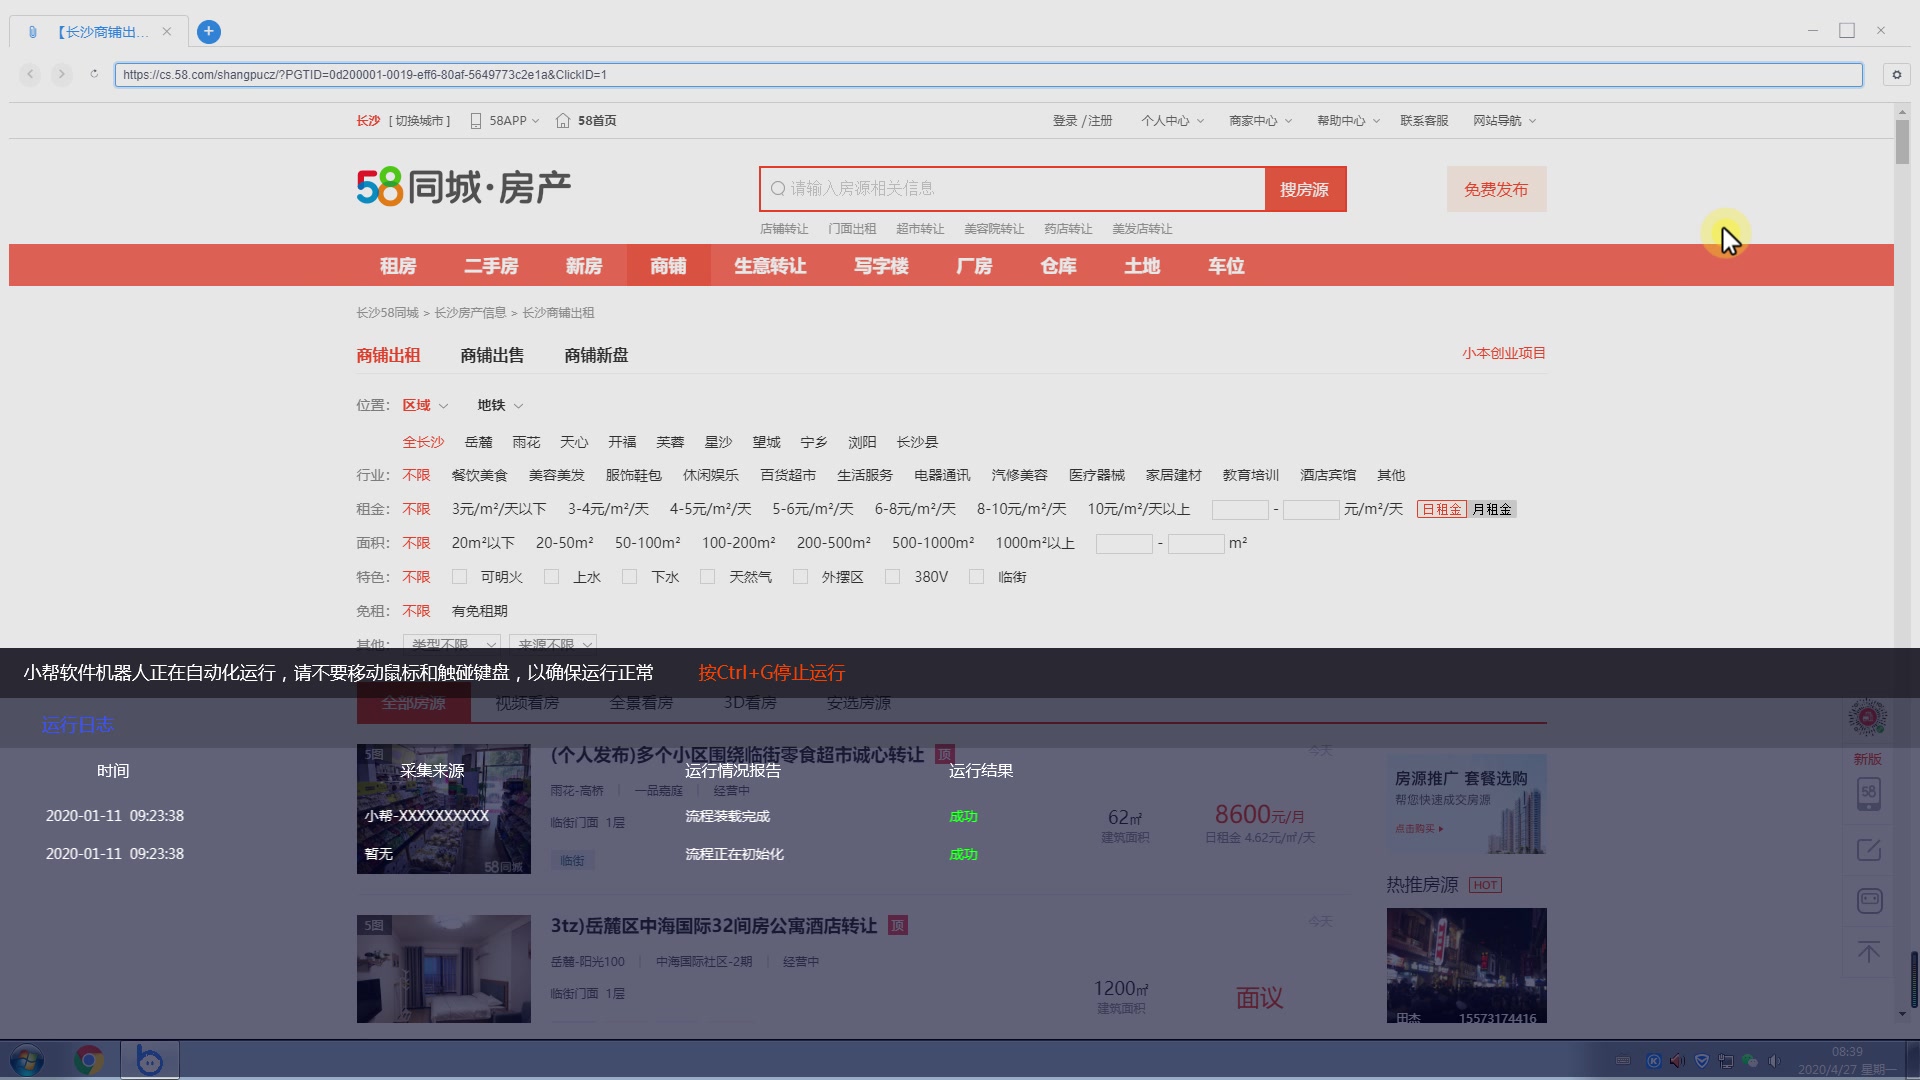Click the HOT badge beside 热推房源

click(1485, 885)
